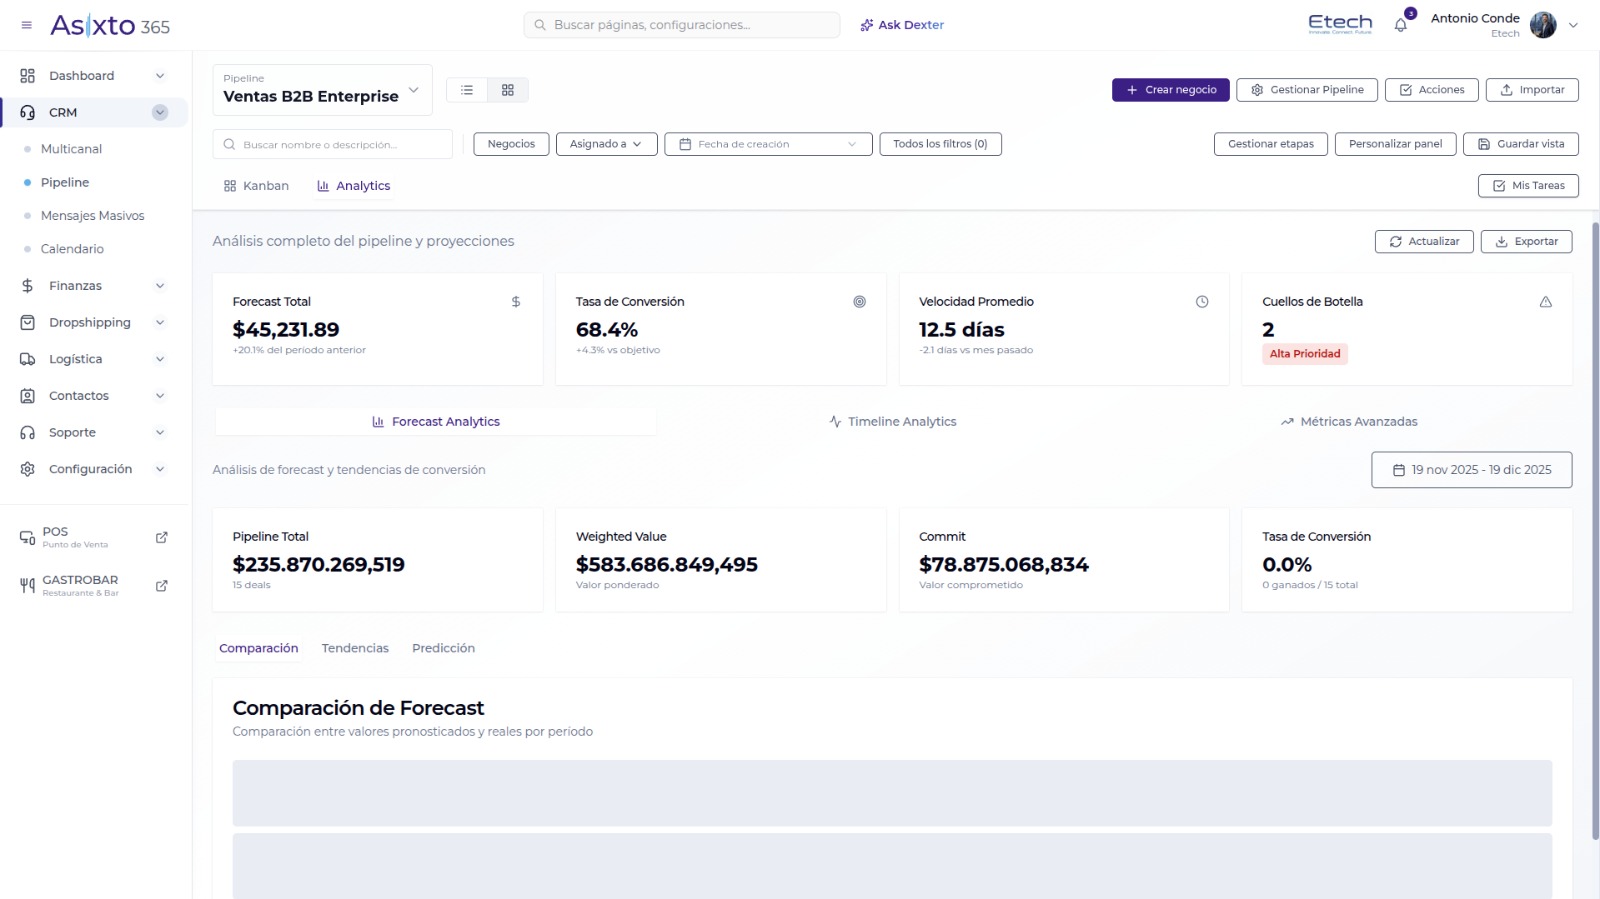Viewport: 1600px width, 899px height.
Task: Click the Cuellos de Botella warning icon
Action: pos(1545,302)
